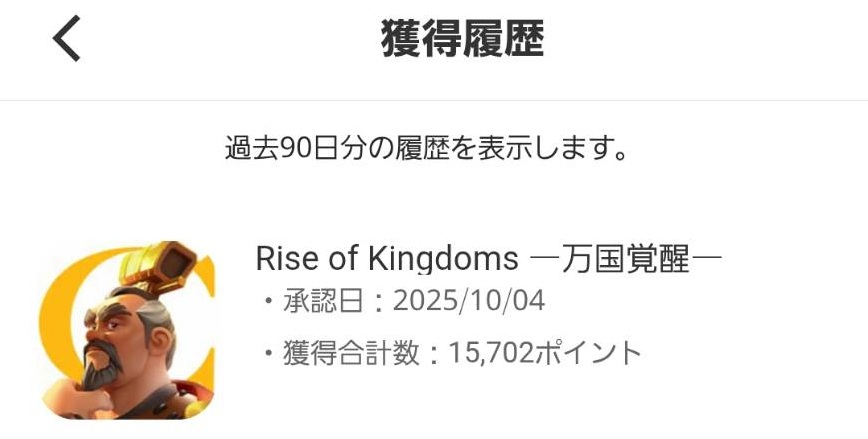The height and width of the screenshot is (439, 868).
Task: Tap the bullet before 承認日
Action: (x=267, y=301)
